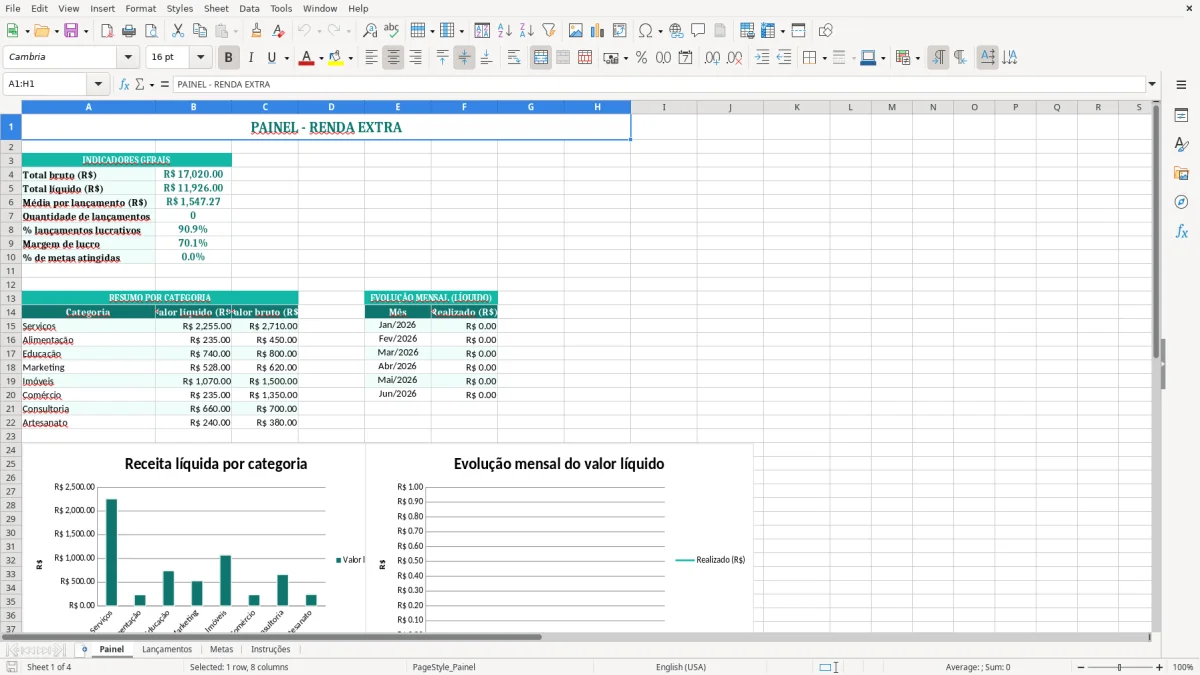Click the AutoFilter funnel icon

(x=549, y=31)
